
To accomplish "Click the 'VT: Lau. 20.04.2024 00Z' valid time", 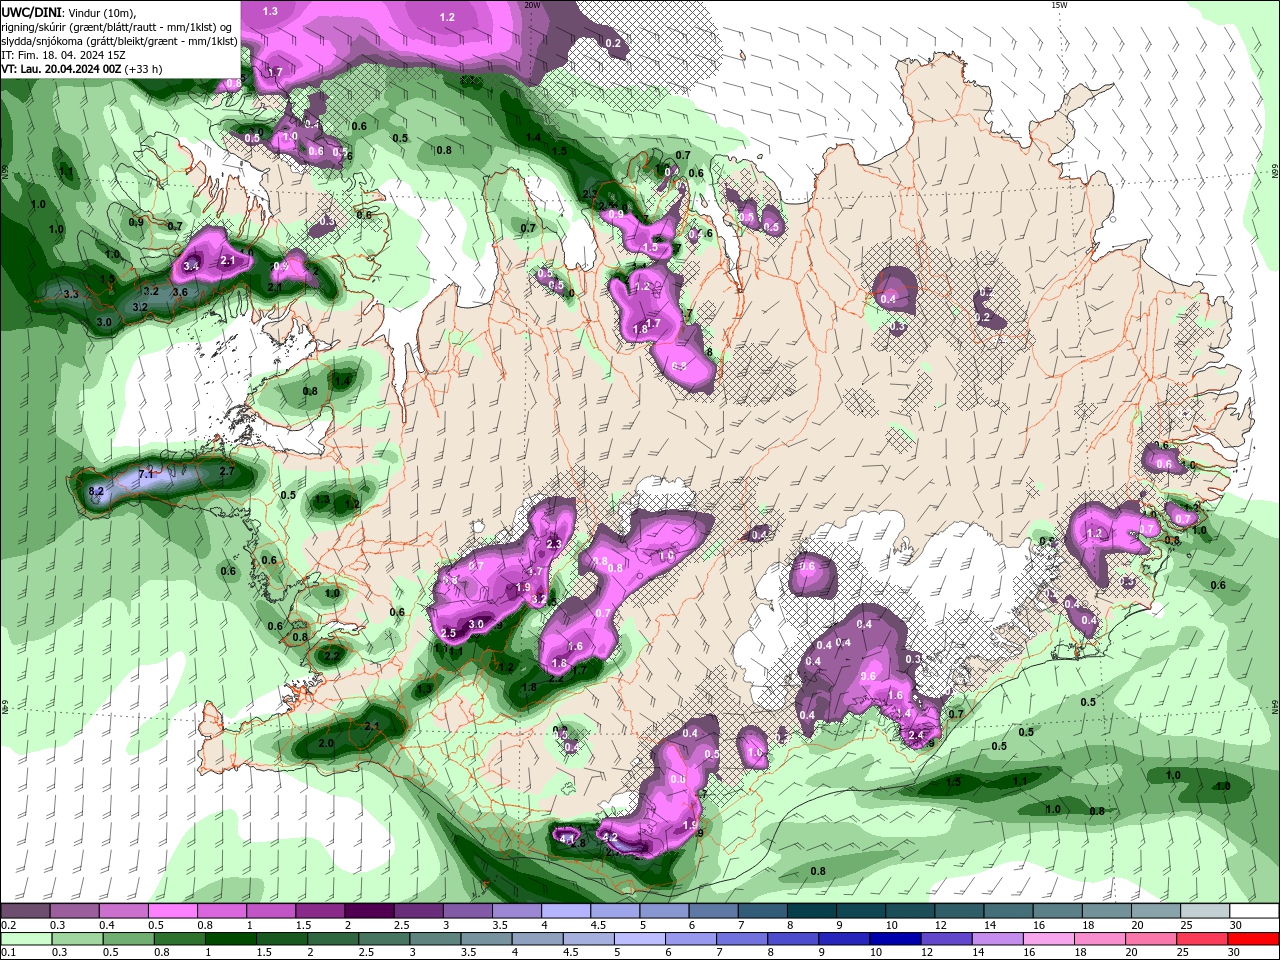I will [61, 69].
